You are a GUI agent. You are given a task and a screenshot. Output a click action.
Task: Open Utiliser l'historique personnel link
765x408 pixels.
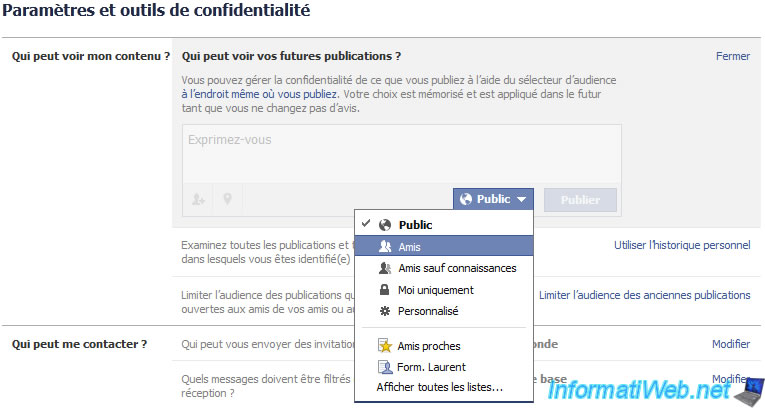[x=682, y=245]
